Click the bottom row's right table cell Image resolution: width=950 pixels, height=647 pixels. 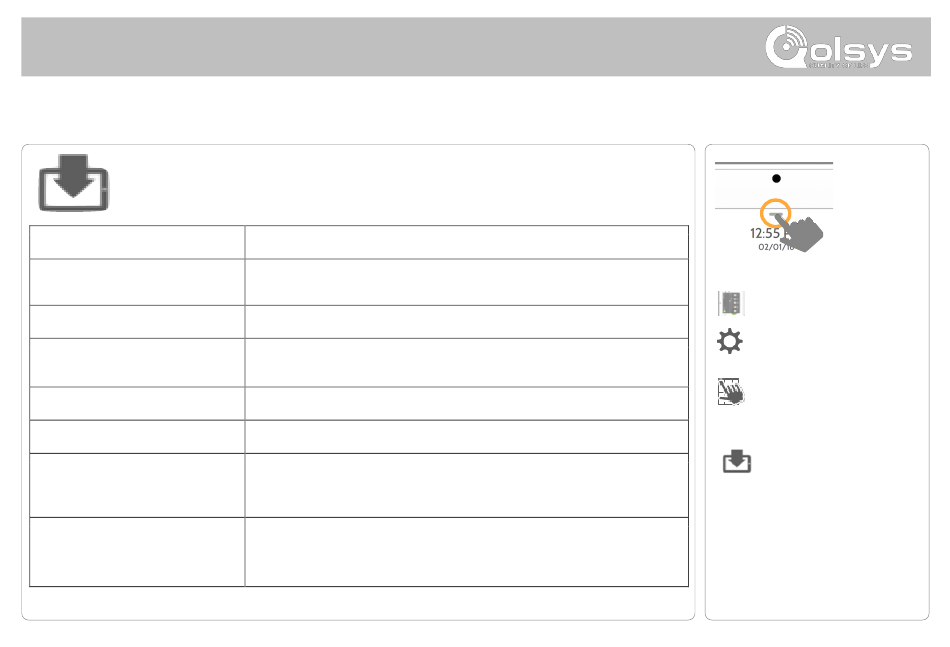[467, 552]
